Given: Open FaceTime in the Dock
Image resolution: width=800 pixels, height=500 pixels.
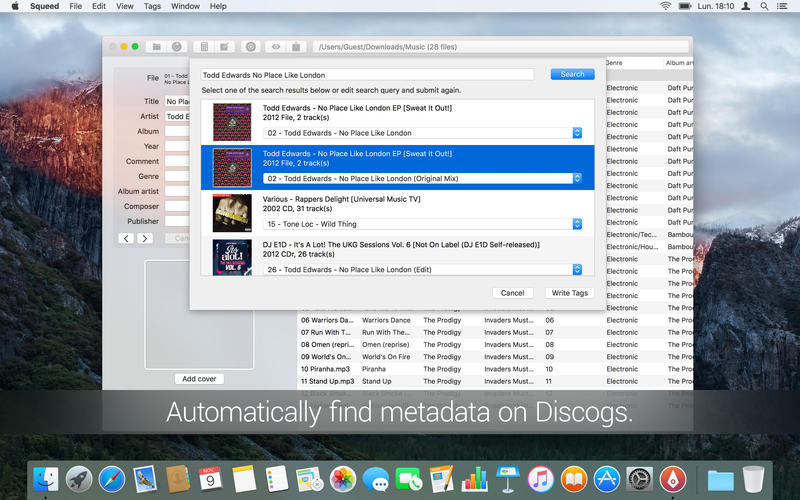Looking at the screenshot, I should click(x=409, y=480).
